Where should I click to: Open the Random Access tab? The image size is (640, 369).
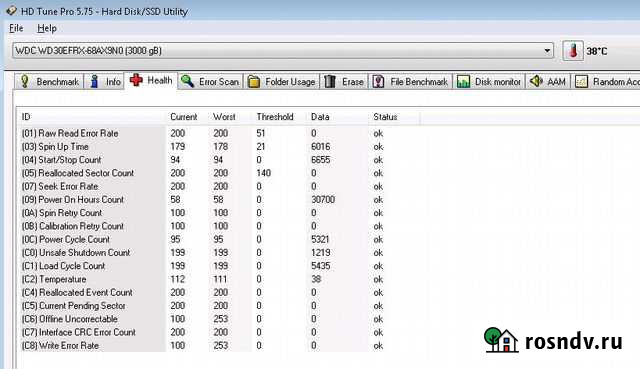tap(606, 82)
